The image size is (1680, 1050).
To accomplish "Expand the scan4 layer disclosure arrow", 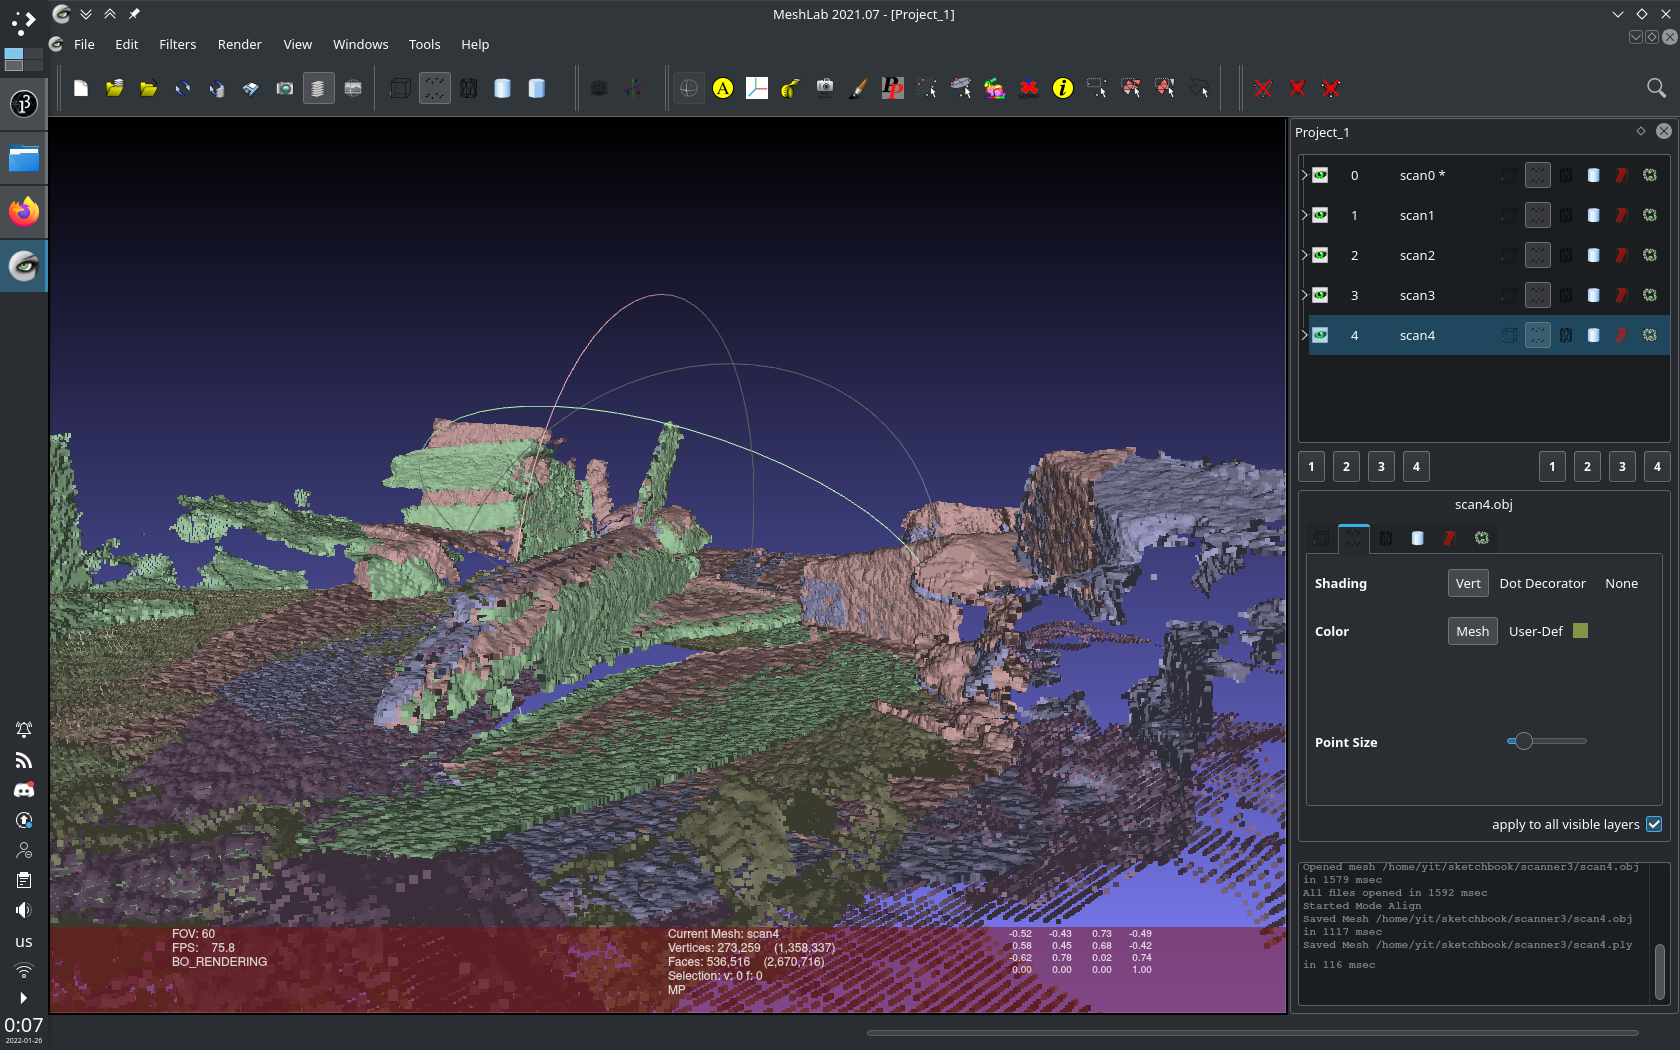I will pos(1304,335).
